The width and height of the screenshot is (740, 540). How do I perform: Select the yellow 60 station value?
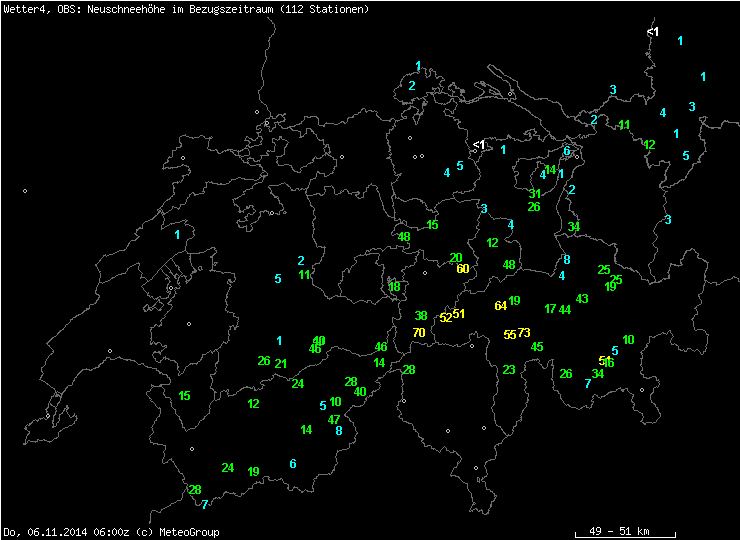tap(462, 269)
